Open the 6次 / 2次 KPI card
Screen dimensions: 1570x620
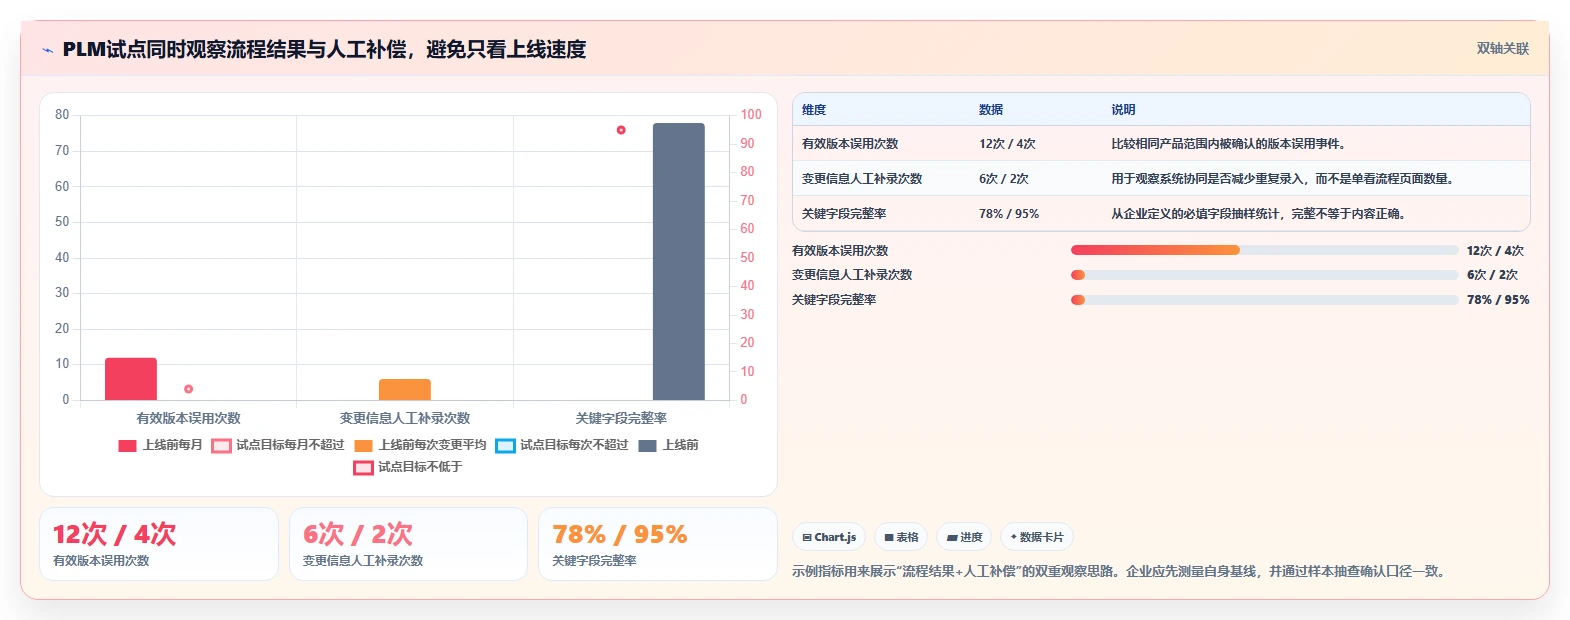tap(408, 544)
